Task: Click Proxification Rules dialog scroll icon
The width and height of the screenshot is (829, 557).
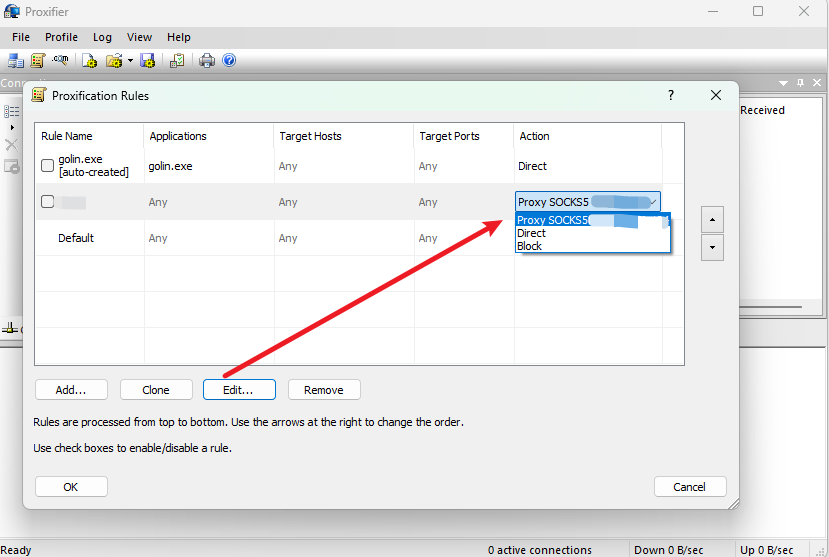Action: tap(39, 95)
